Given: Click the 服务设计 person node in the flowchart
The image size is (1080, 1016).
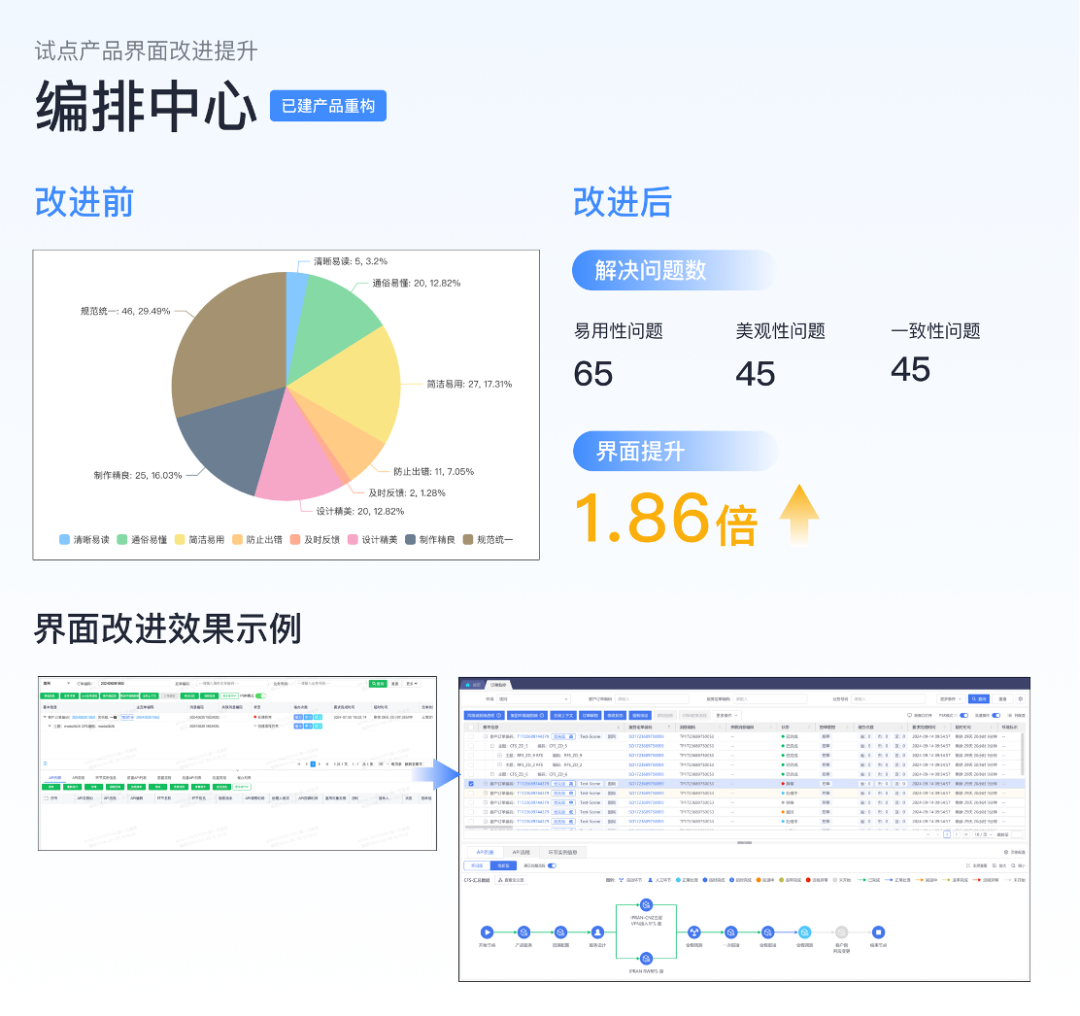Looking at the screenshot, I should pyautogui.click(x=597, y=932).
